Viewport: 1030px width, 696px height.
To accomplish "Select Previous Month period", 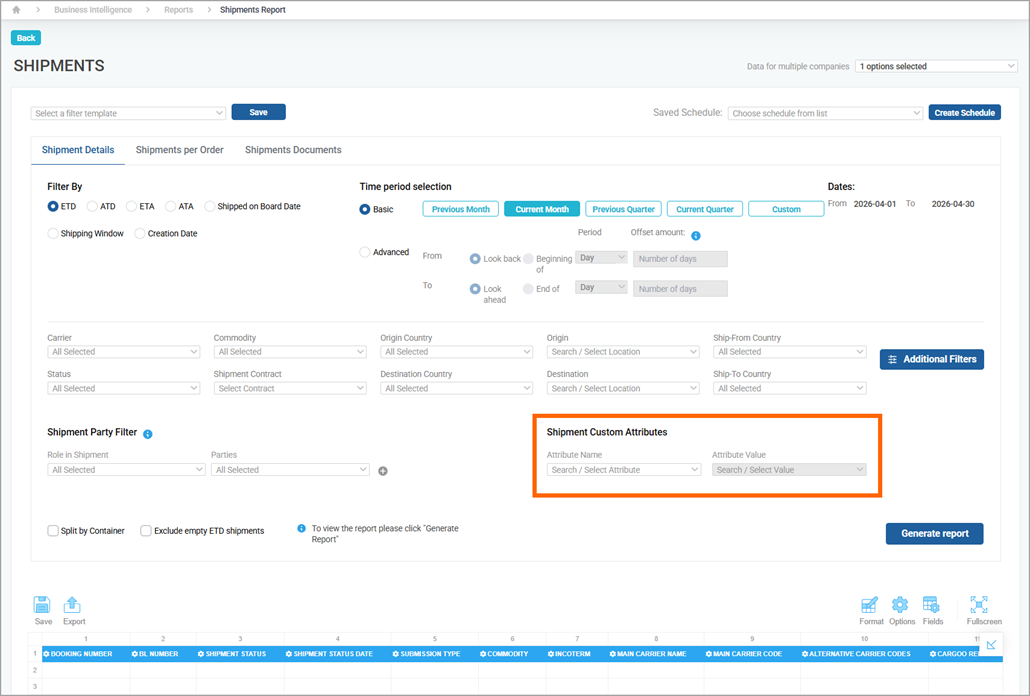I will 460,209.
